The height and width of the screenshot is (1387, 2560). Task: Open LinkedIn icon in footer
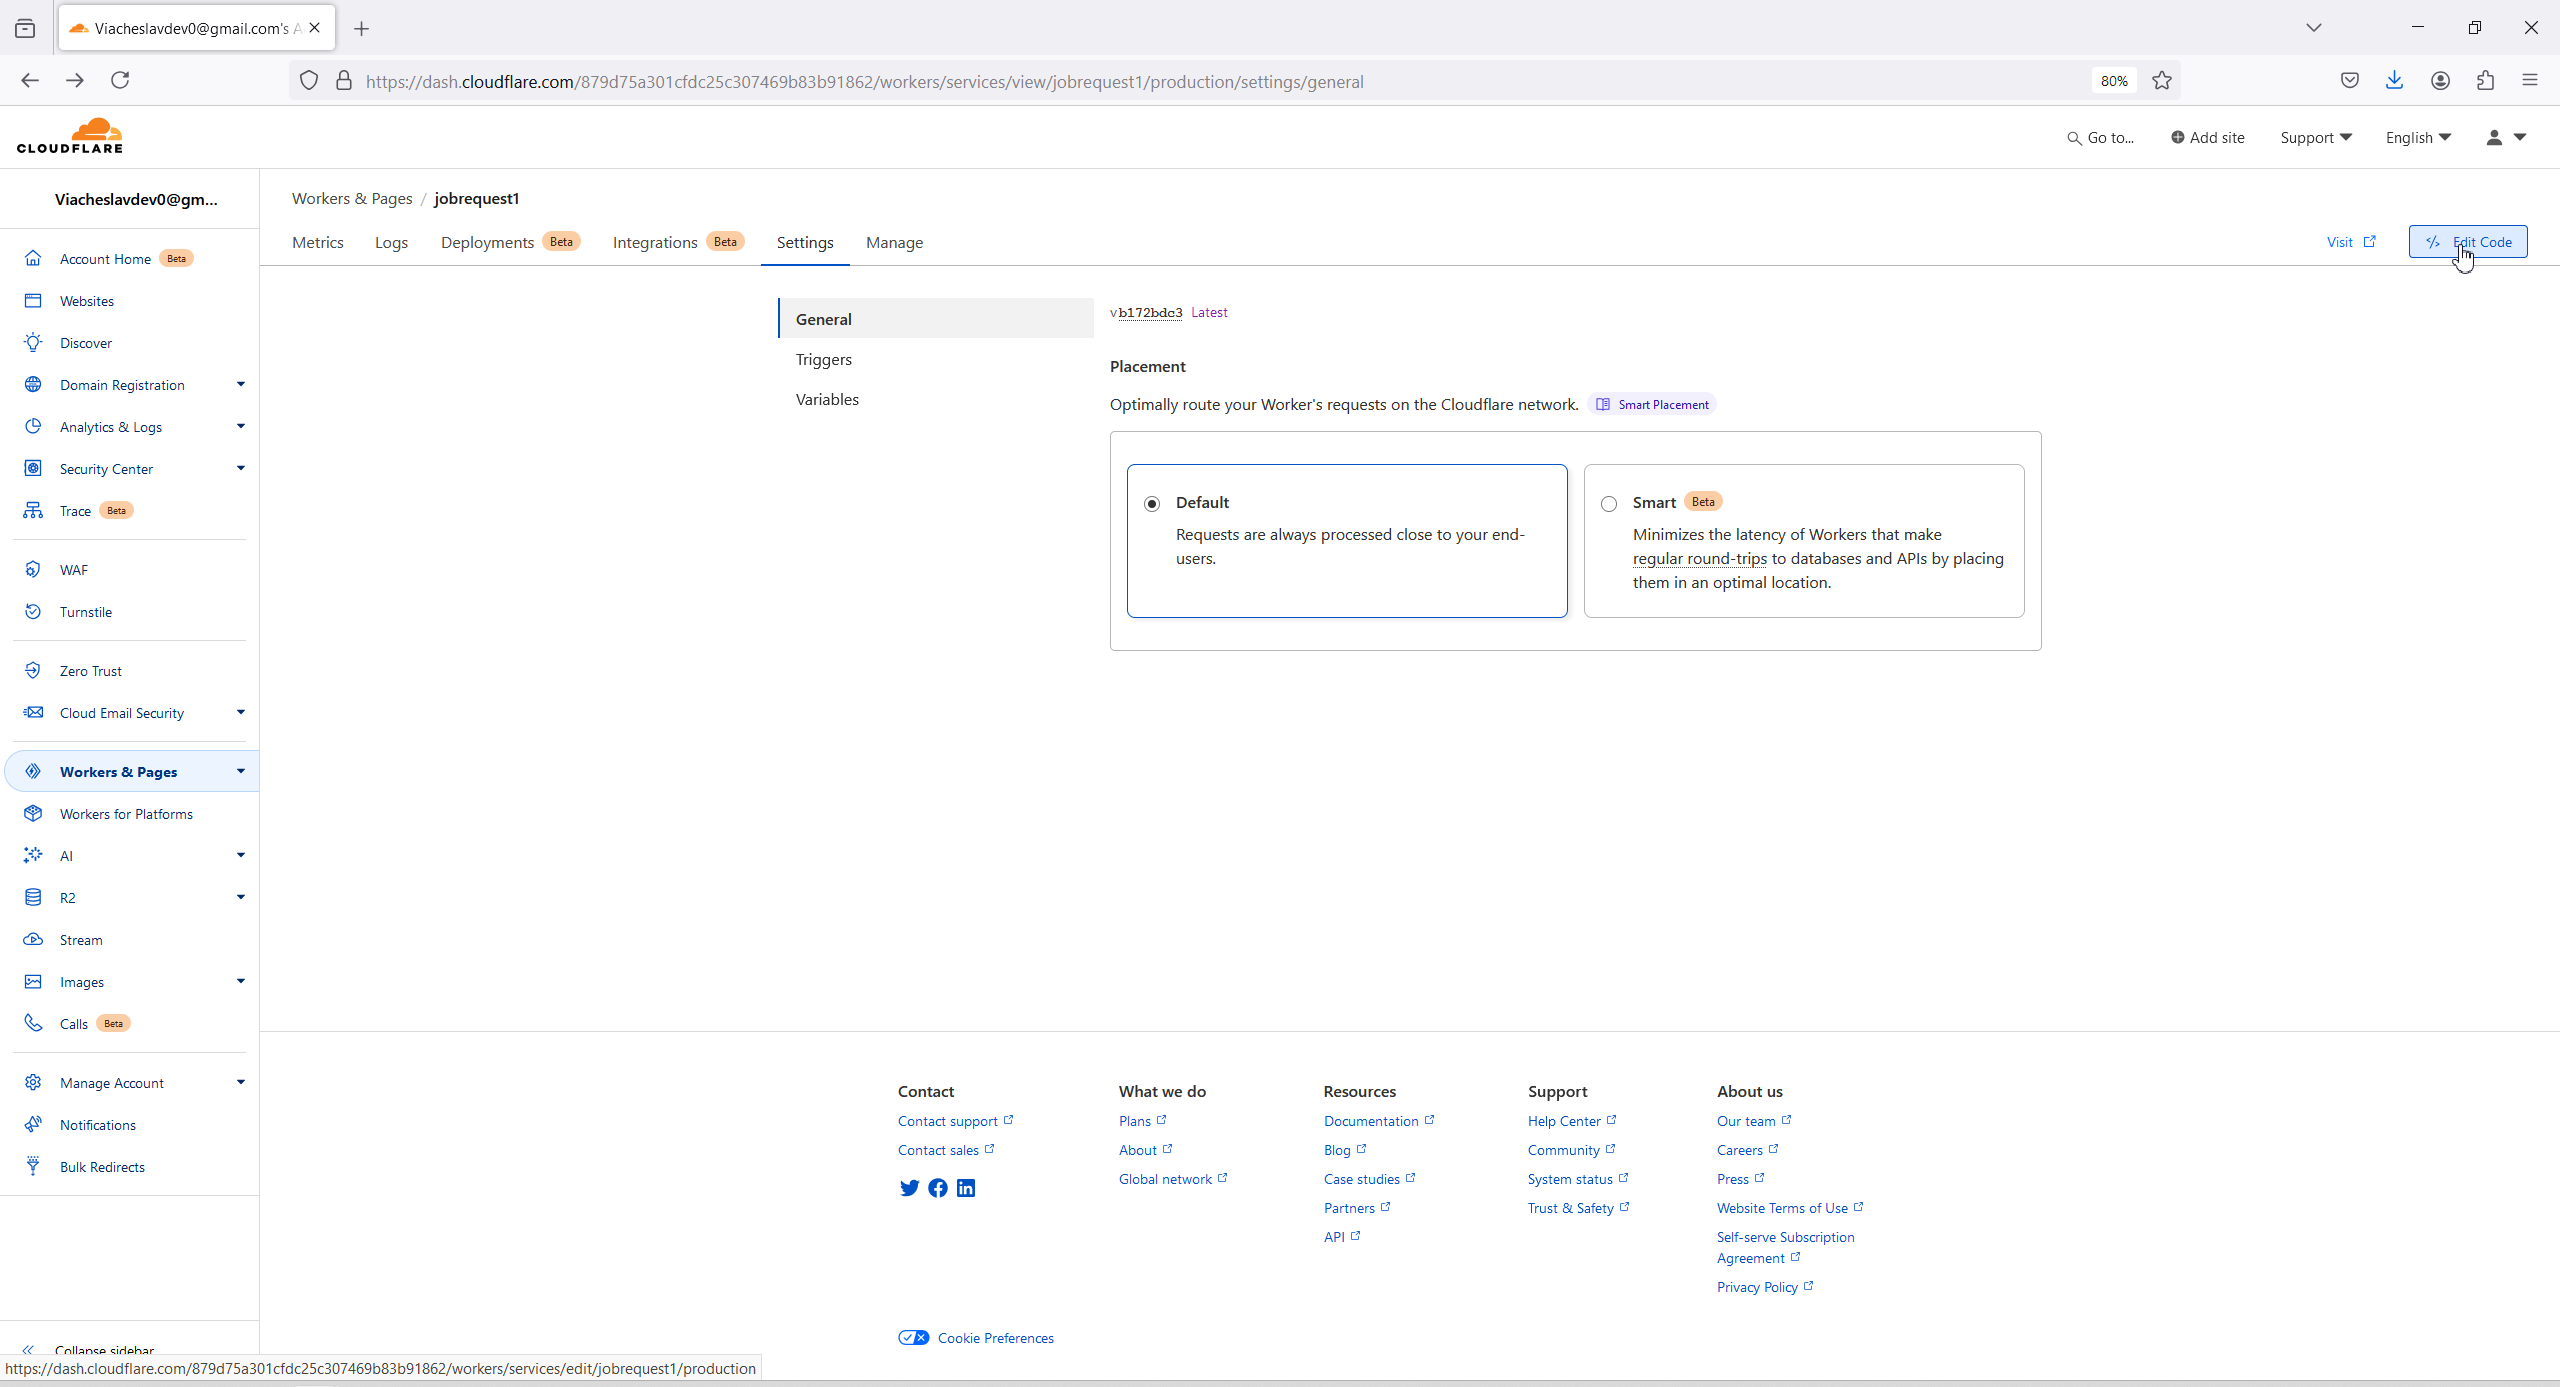coord(966,1188)
